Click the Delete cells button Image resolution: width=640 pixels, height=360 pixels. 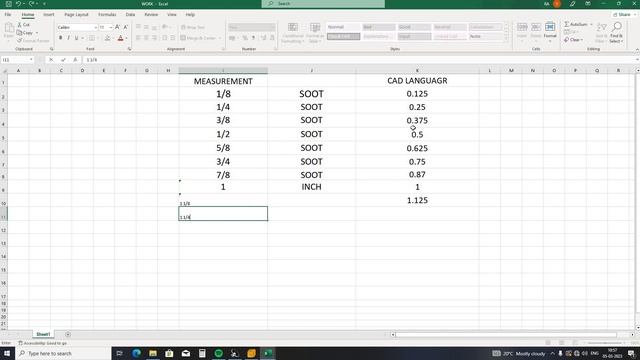click(536, 31)
